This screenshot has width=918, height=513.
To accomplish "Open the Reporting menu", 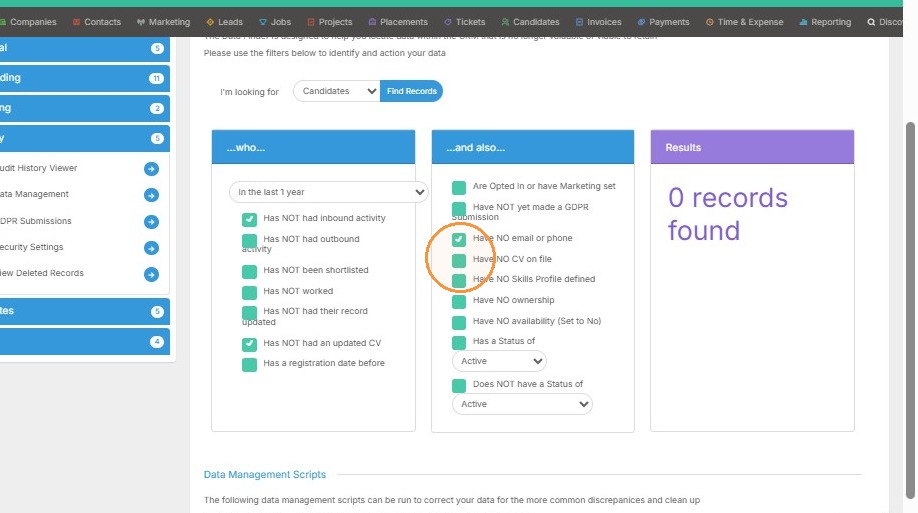I will 825,22.
